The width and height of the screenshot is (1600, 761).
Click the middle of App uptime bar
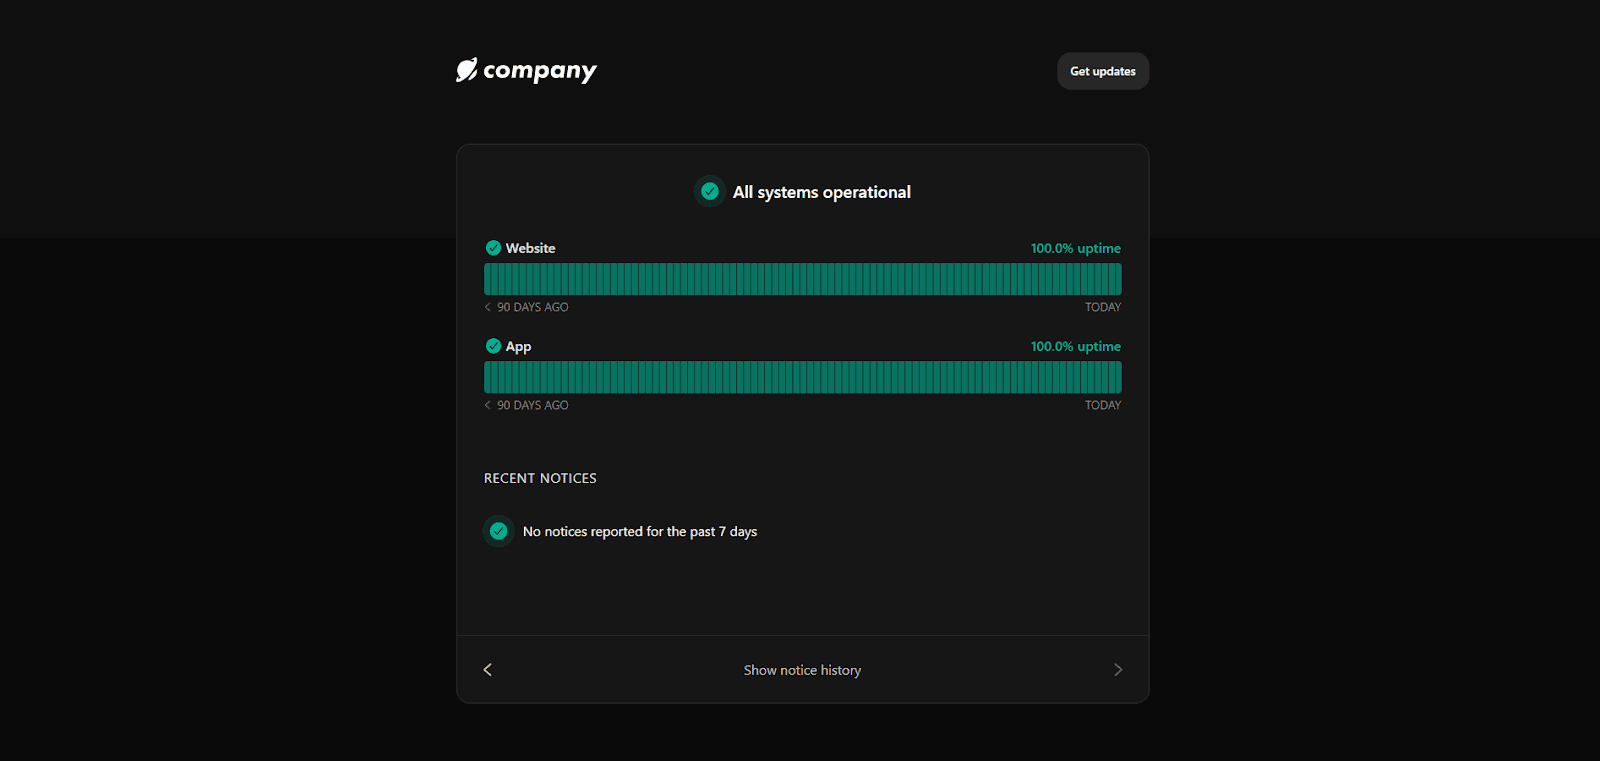803,377
